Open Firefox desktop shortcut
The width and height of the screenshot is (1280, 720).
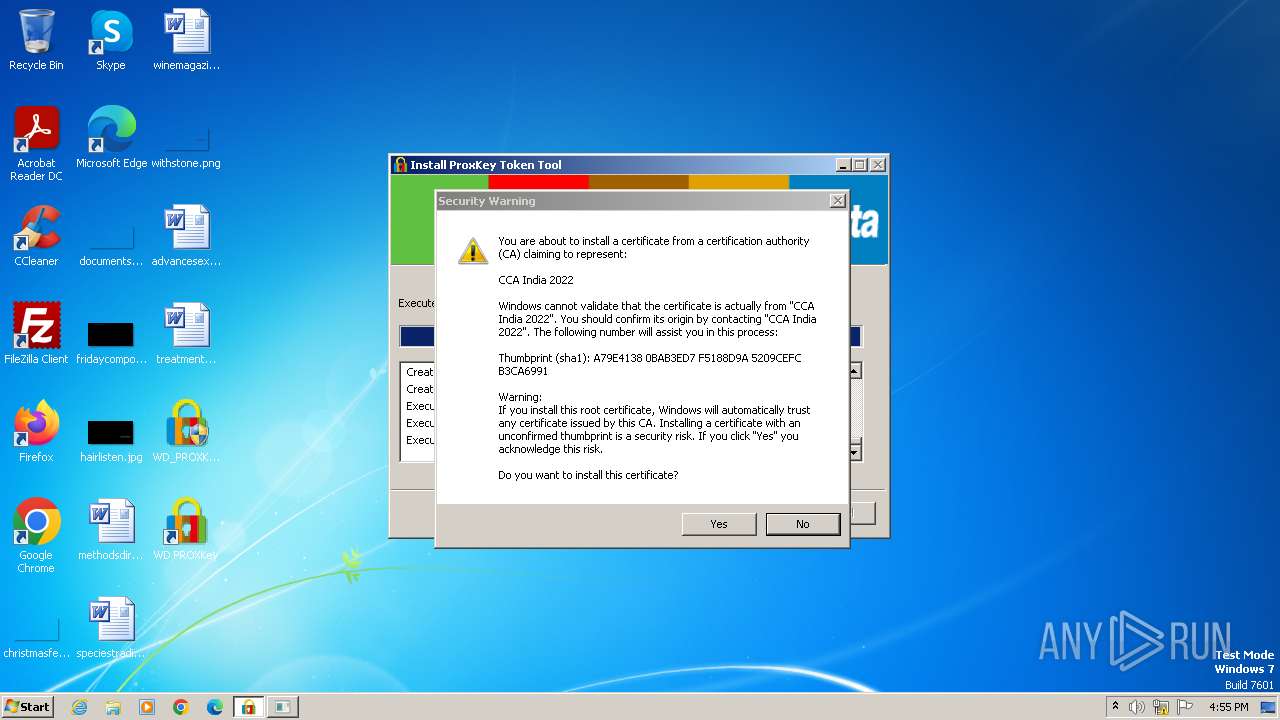click(x=36, y=431)
